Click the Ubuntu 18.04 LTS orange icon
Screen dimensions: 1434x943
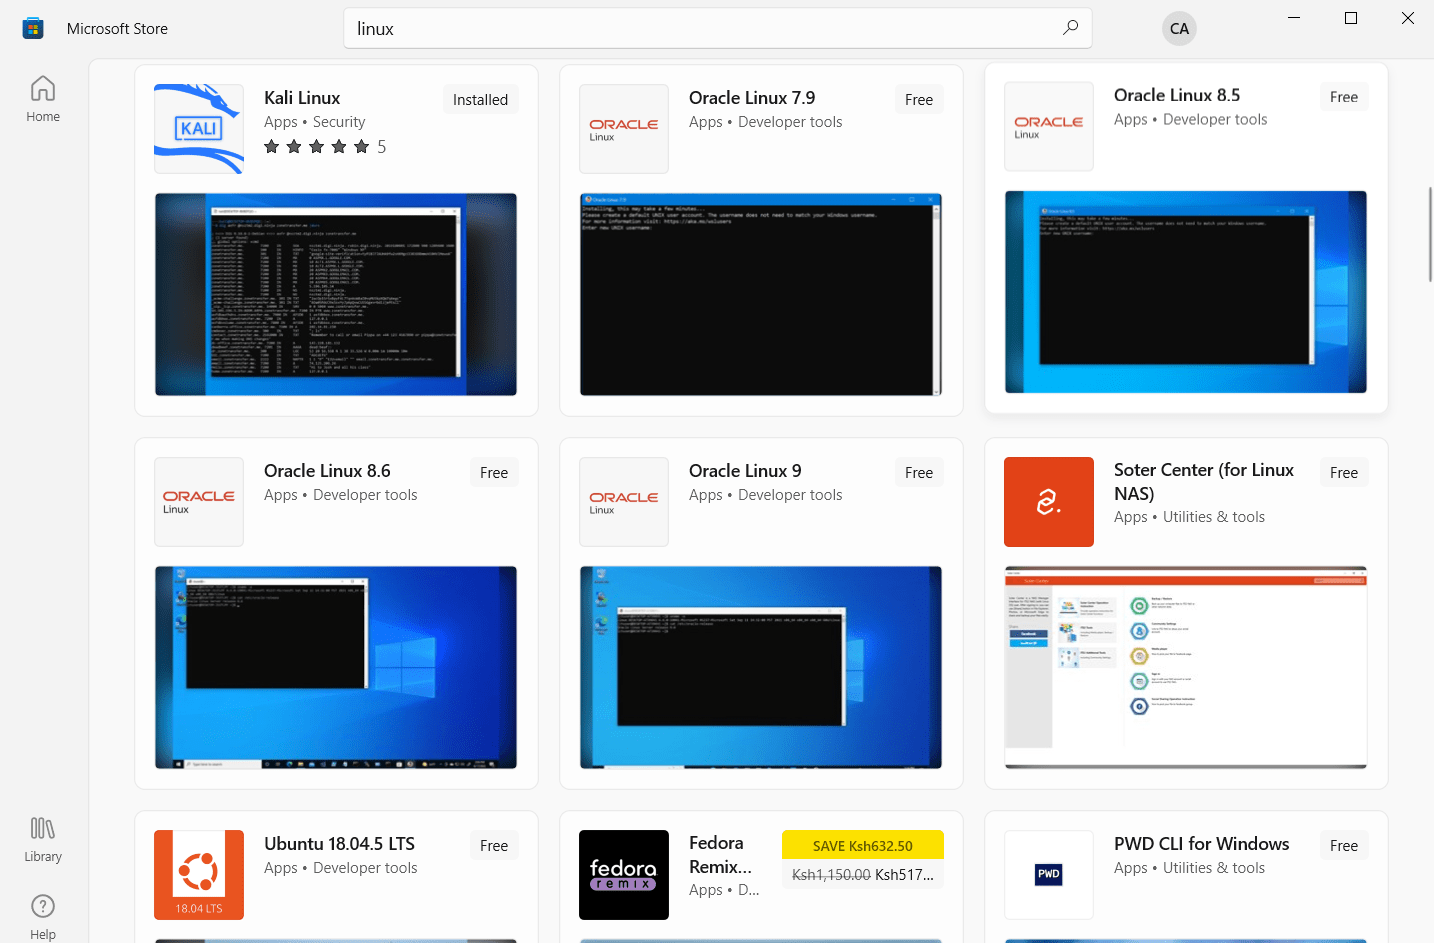(x=199, y=875)
